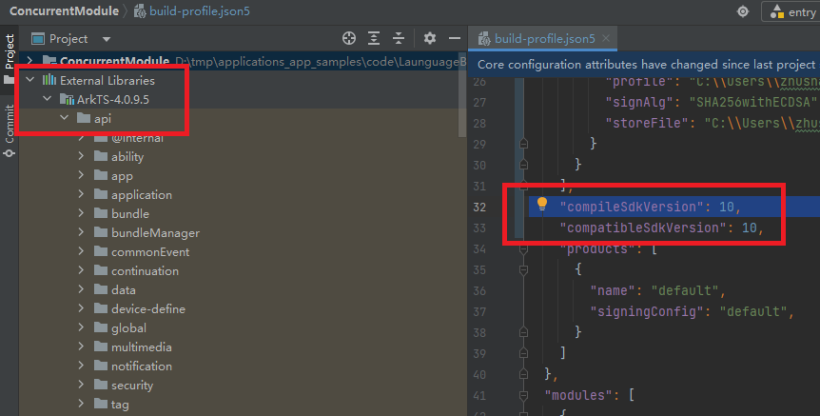Click the build-profile.json5 tab file icon
820x416 pixels.
coord(484,38)
